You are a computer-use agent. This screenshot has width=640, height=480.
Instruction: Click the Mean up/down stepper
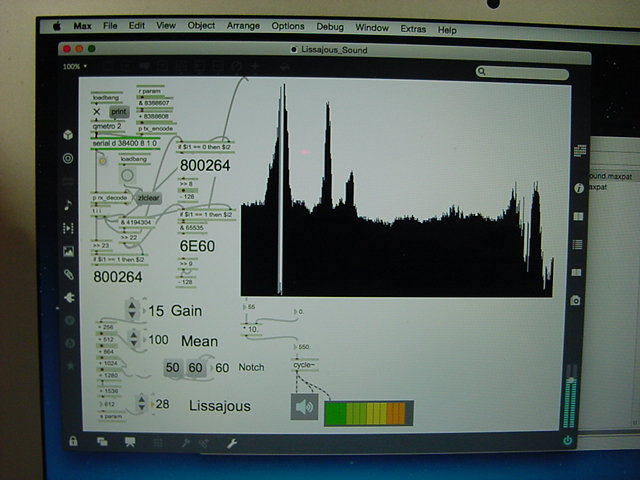[x=133, y=339]
